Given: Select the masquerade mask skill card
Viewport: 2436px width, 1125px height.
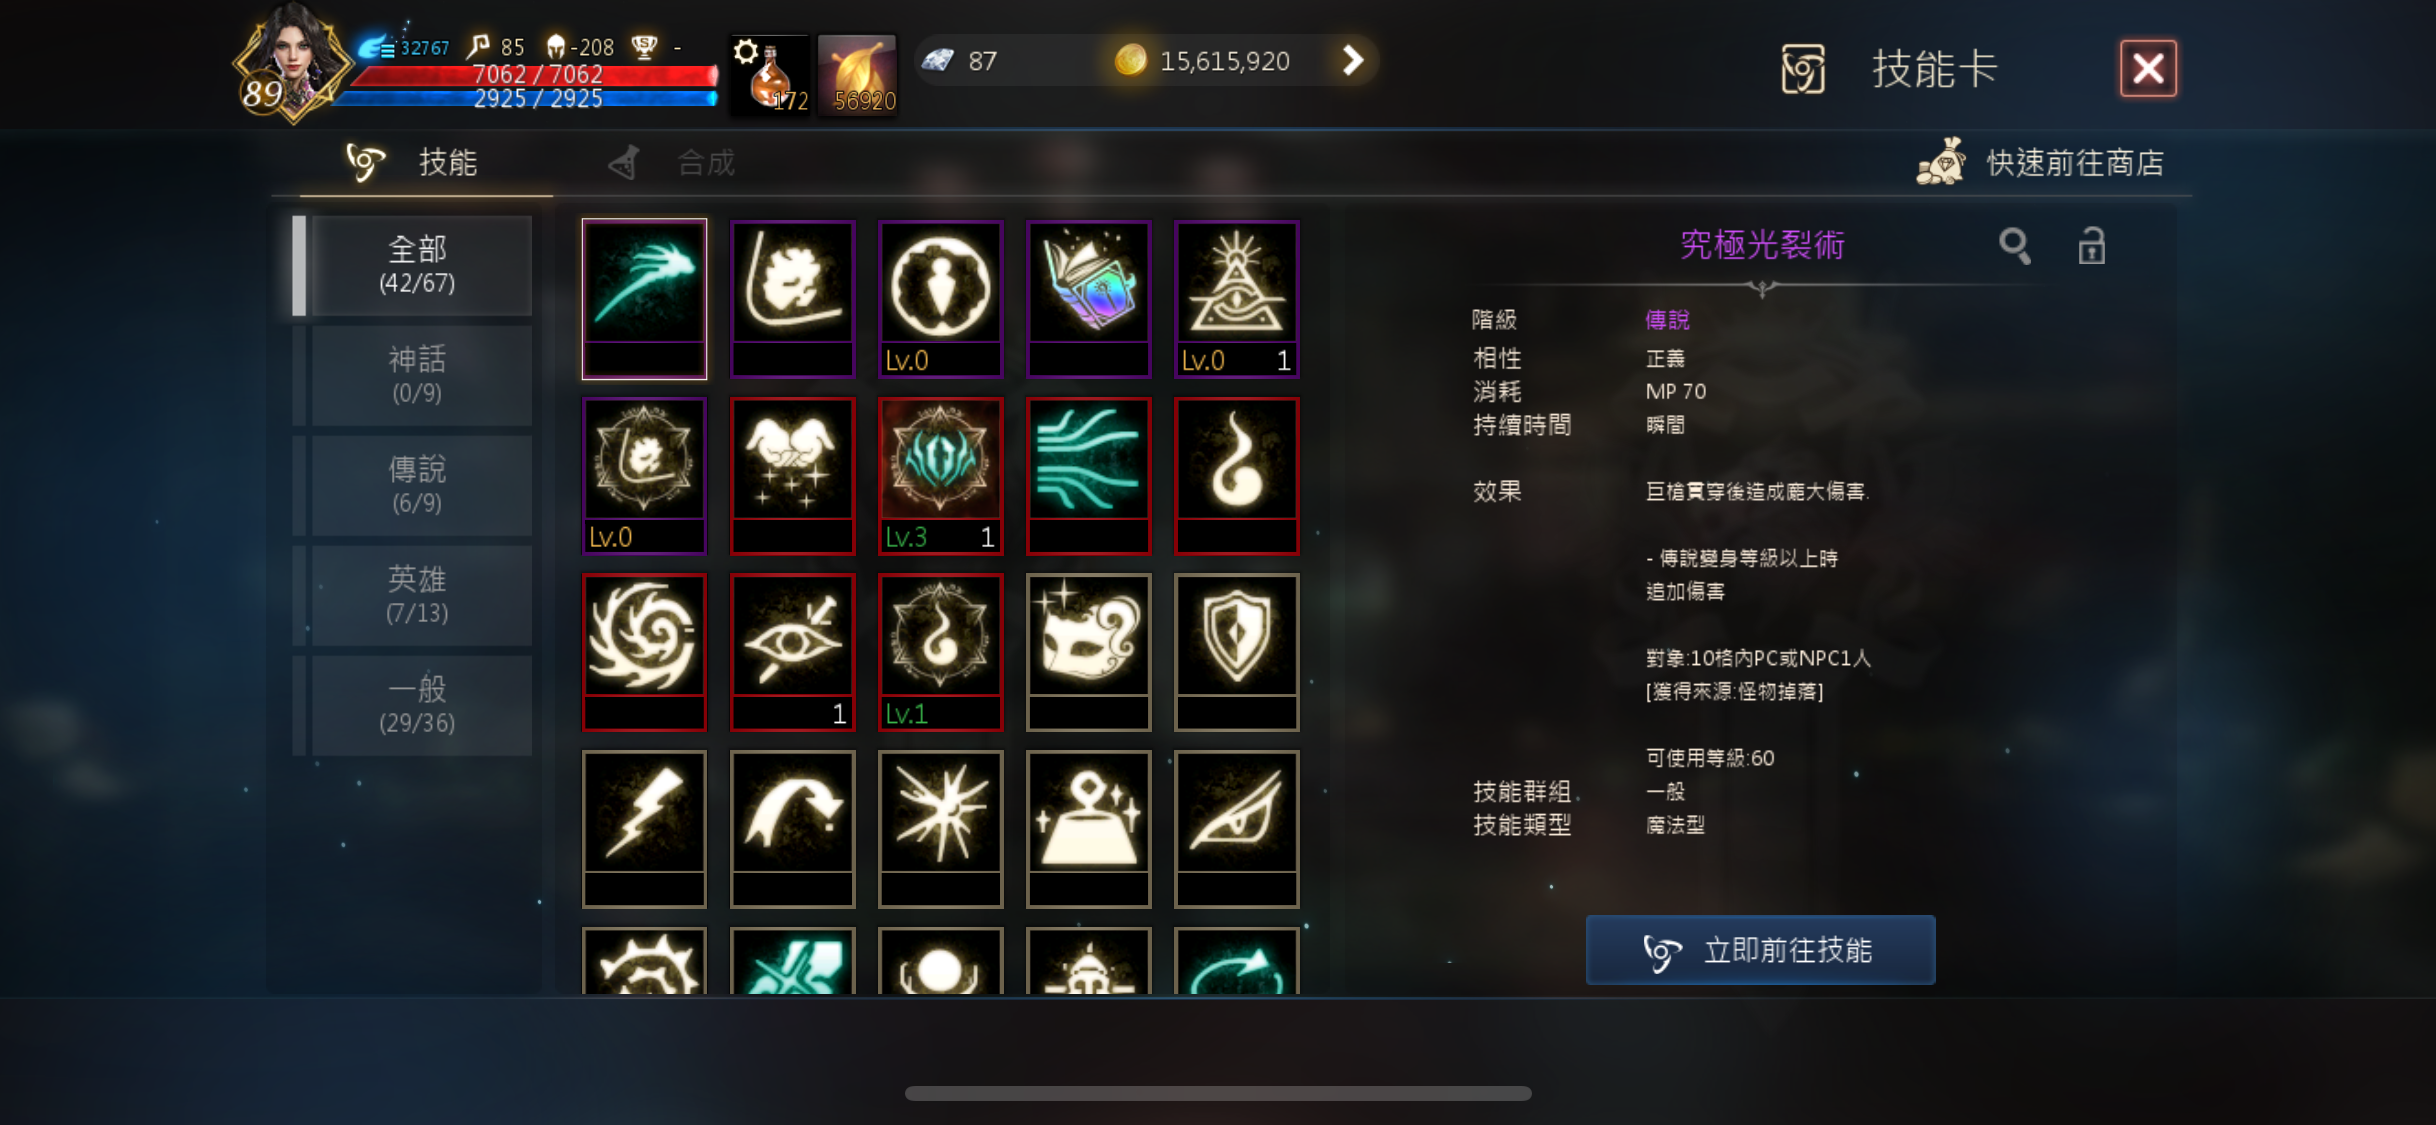Looking at the screenshot, I should coord(1088,652).
